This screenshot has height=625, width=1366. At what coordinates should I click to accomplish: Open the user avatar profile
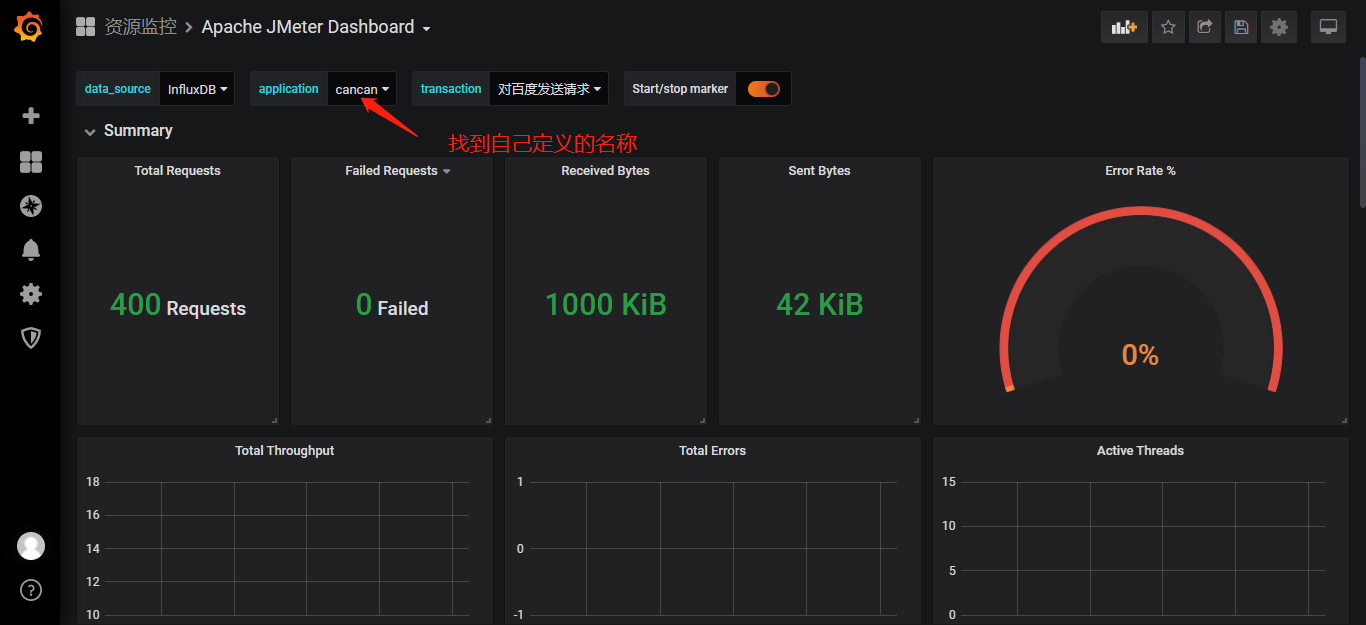[x=31, y=546]
